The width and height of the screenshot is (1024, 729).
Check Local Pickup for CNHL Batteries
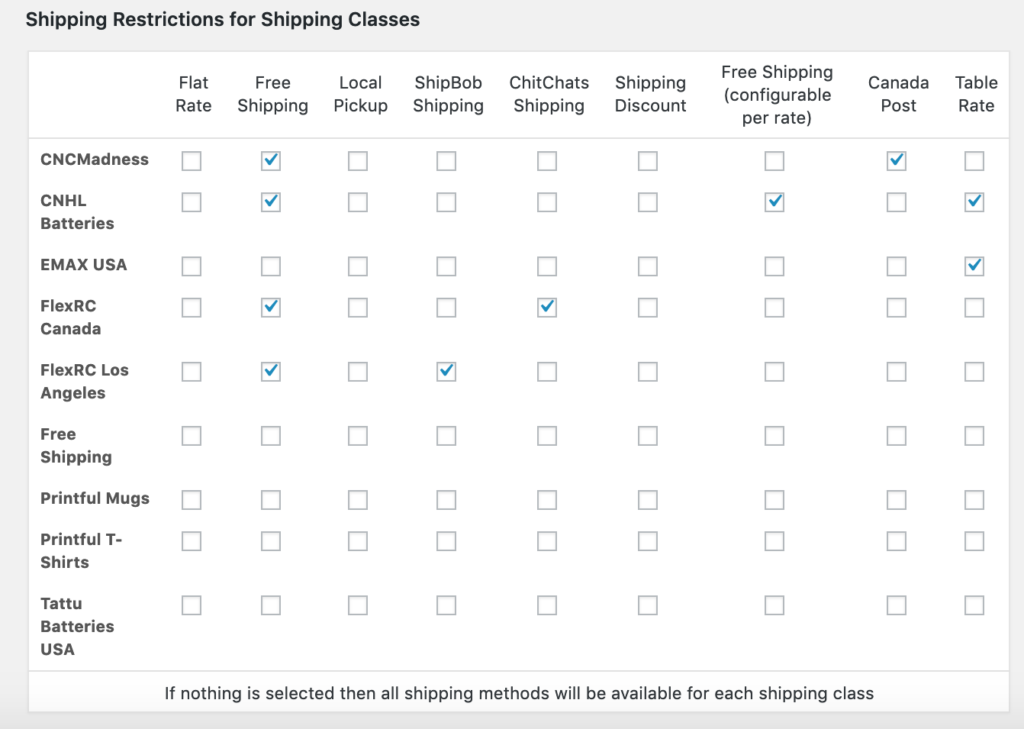tap(358, 202)
